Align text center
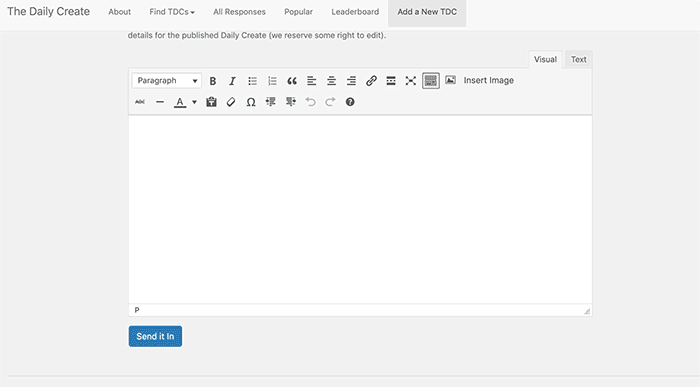Image resolution: width=700 pixels, height=387 pixels. [x=331, y=81]
